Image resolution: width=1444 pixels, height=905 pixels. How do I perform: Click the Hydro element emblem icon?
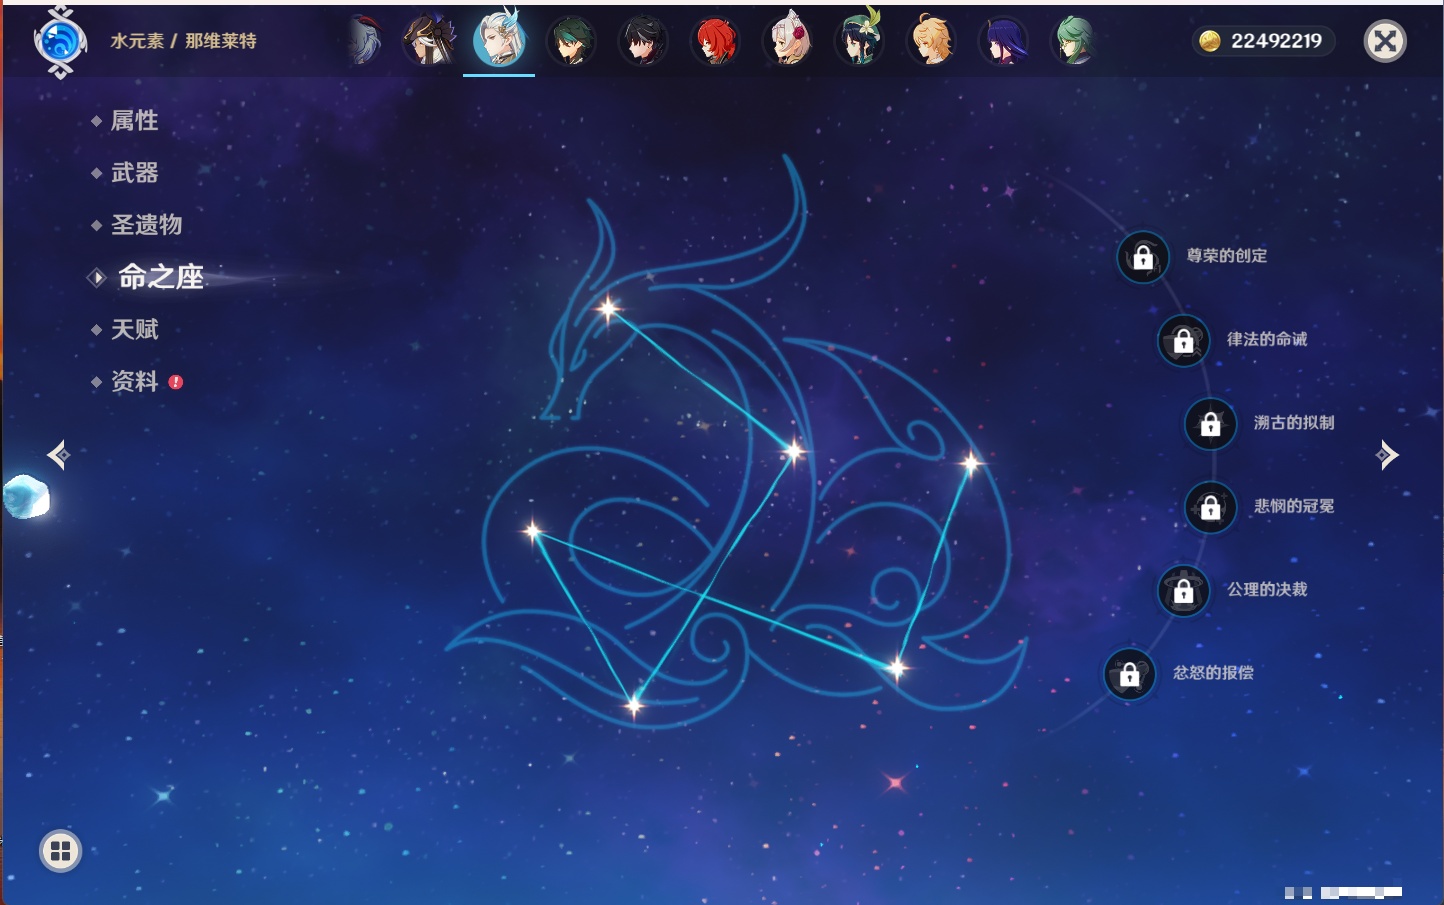(60, 42)
